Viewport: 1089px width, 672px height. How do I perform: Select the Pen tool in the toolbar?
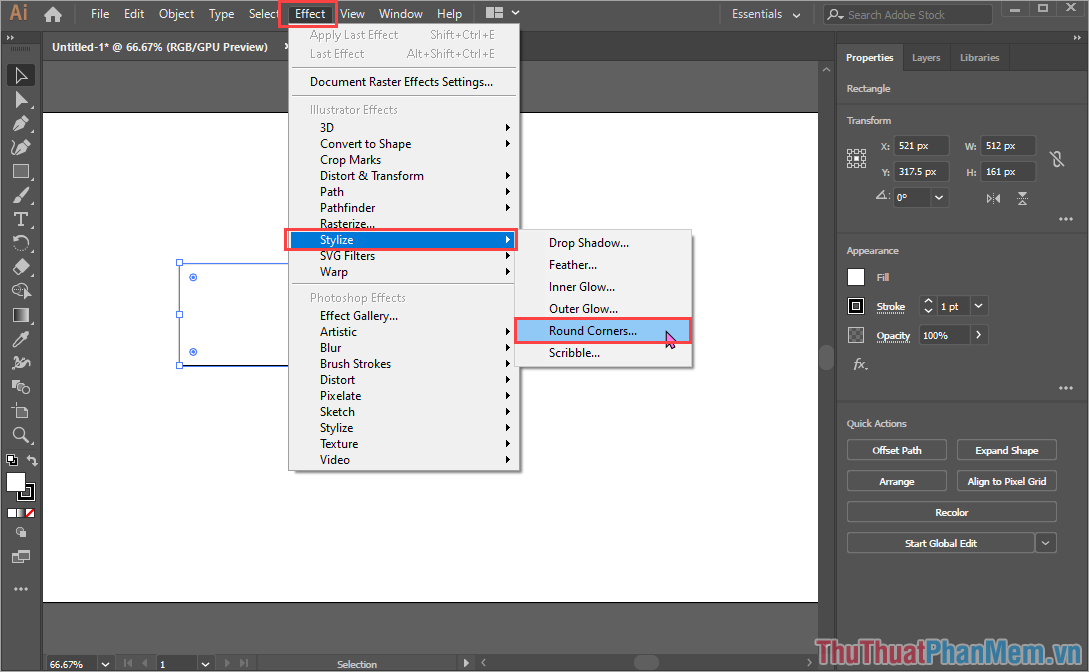(21, 123)
